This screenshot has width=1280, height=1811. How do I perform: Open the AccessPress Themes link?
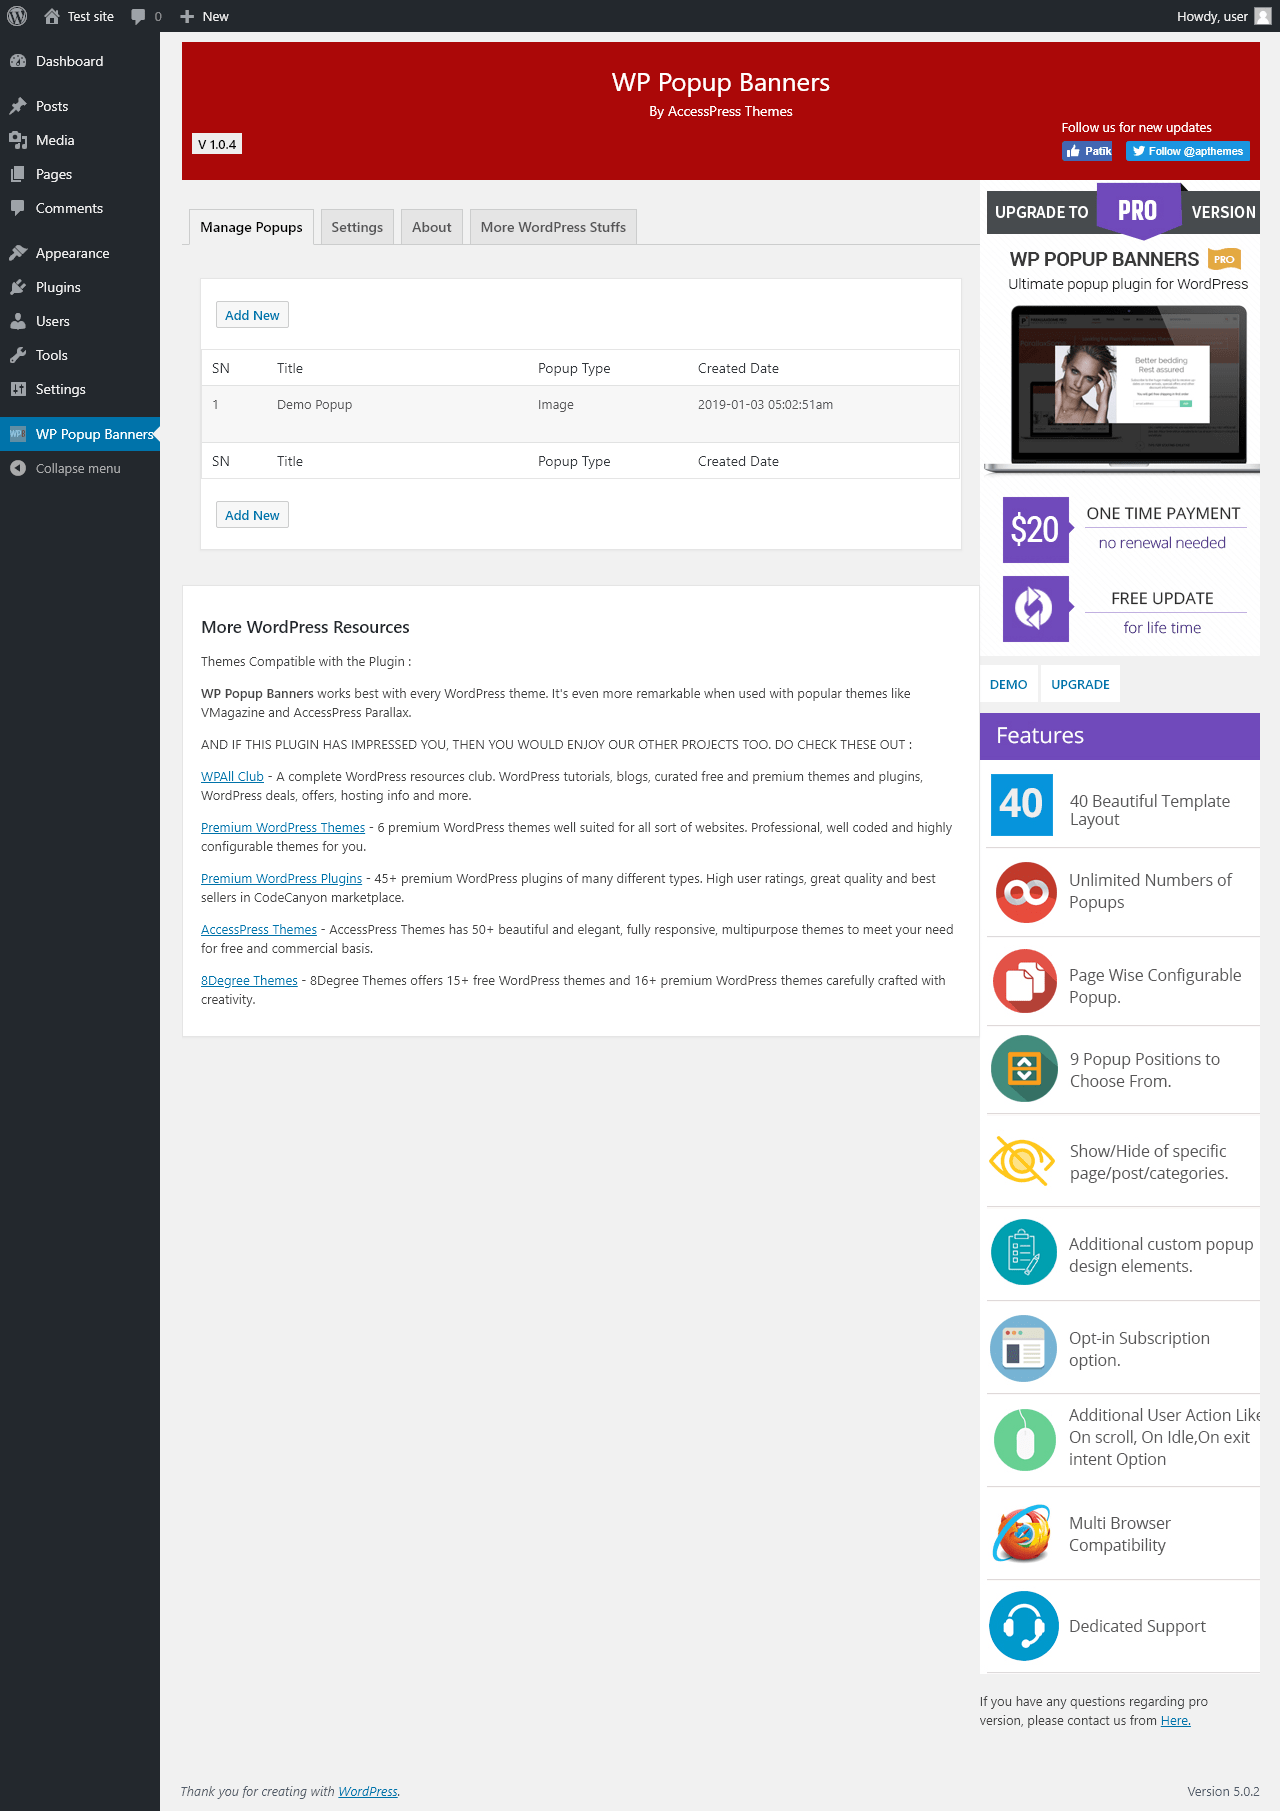point(259,929)
